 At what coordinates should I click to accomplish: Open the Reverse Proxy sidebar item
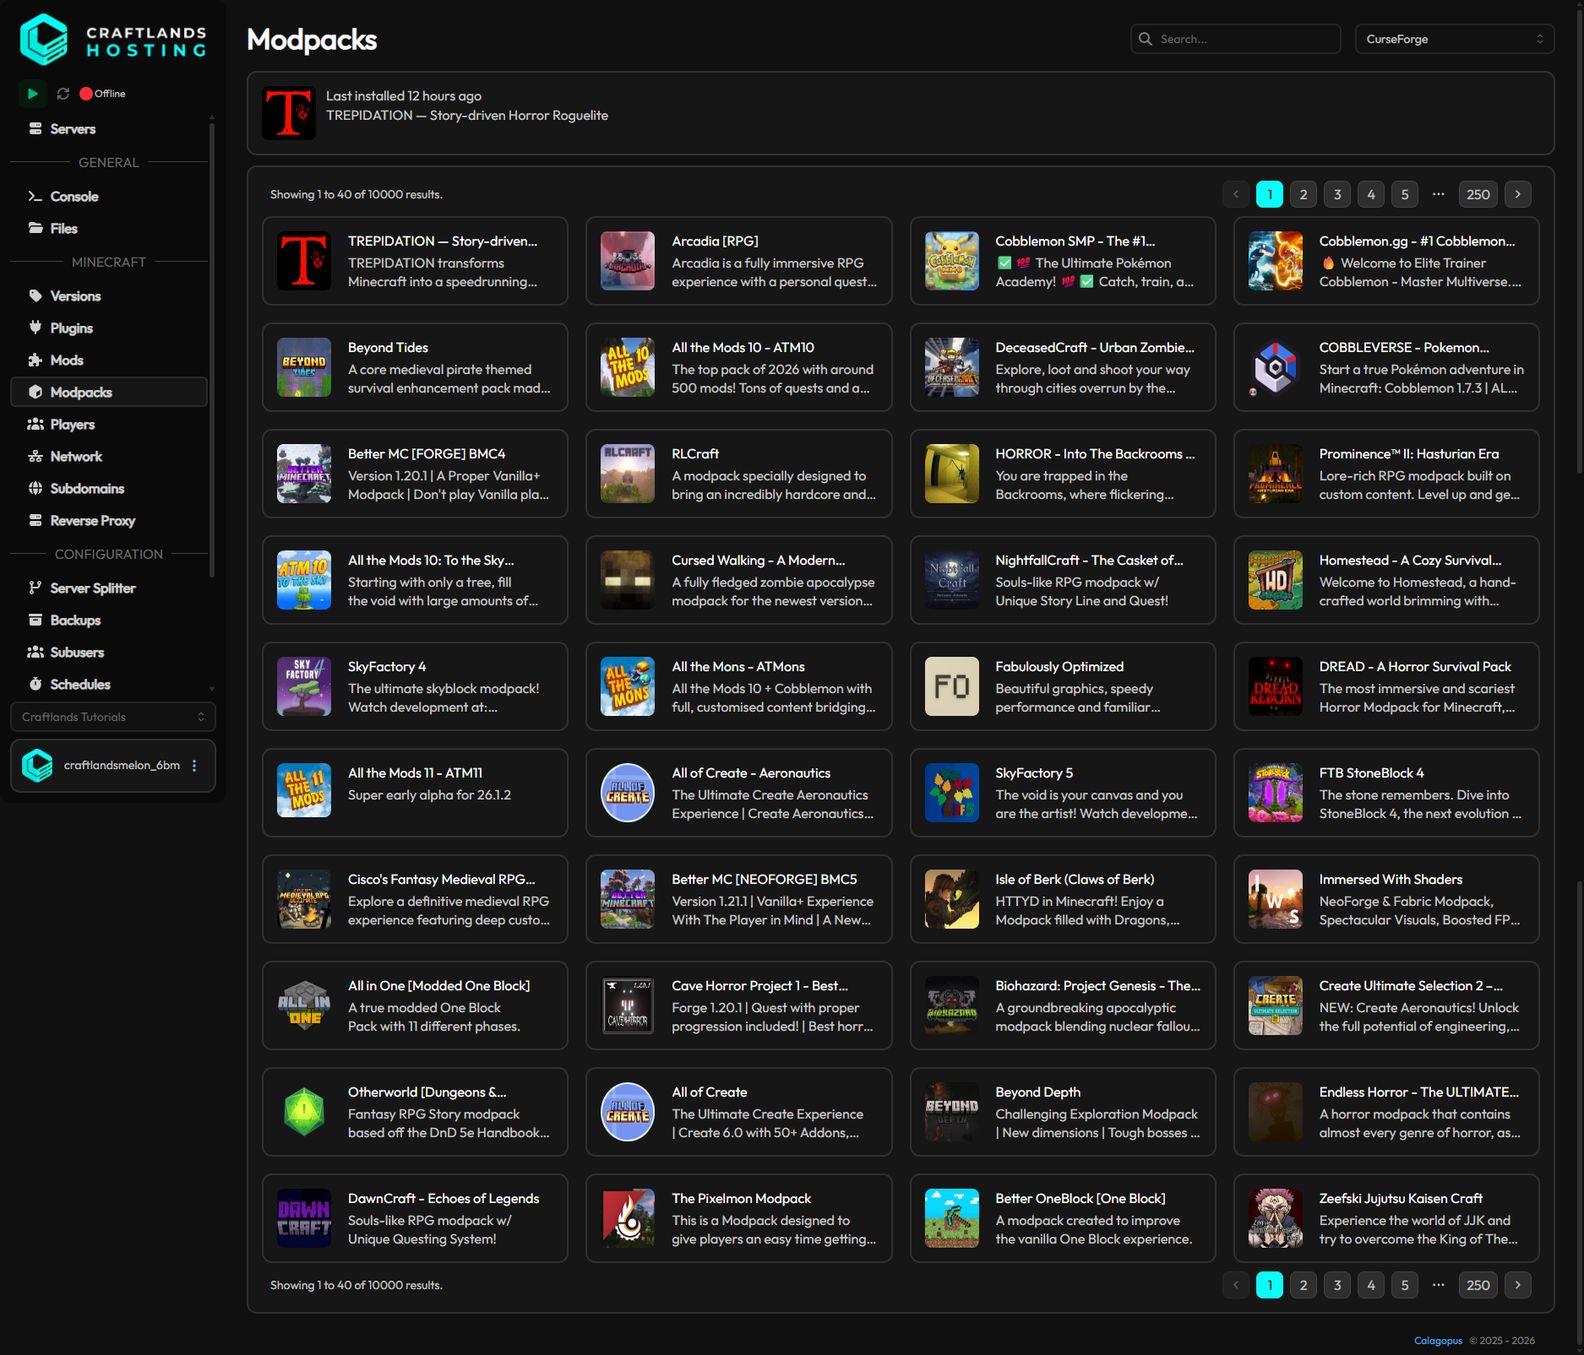click(109, 520)
